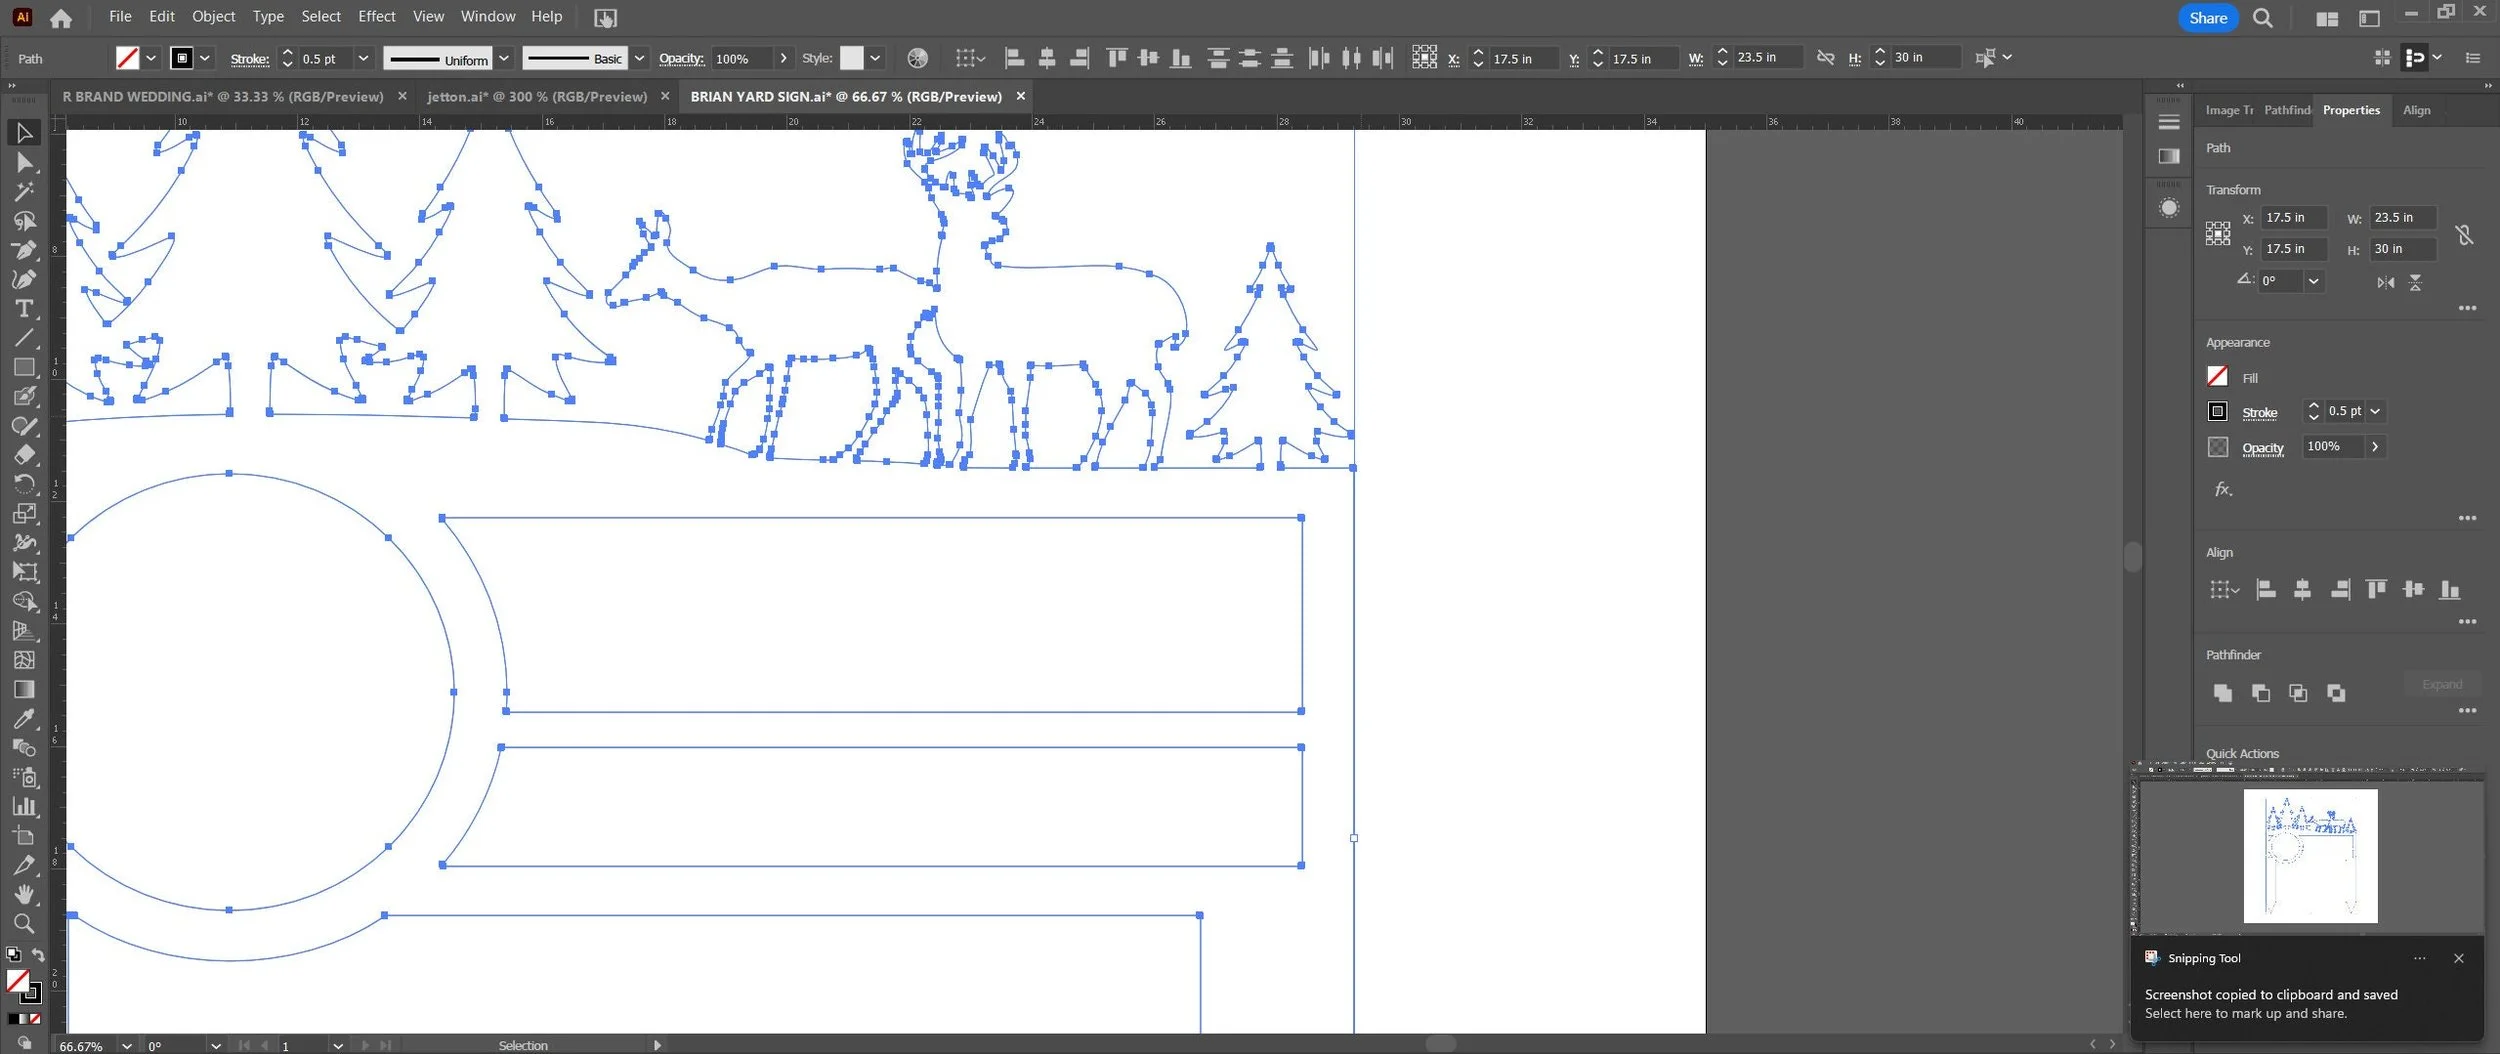Switch to jetton.ai document tab

click(537, 96)
